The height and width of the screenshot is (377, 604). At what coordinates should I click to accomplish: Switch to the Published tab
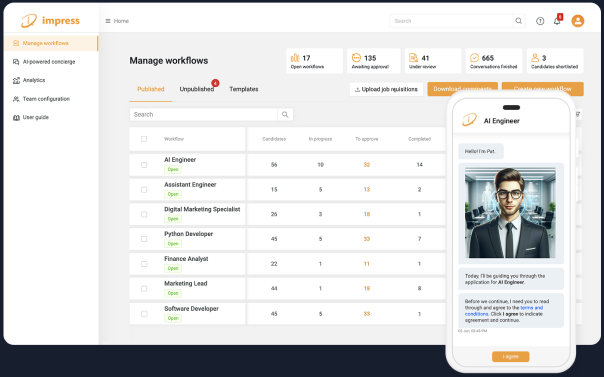tap(151, 89)
